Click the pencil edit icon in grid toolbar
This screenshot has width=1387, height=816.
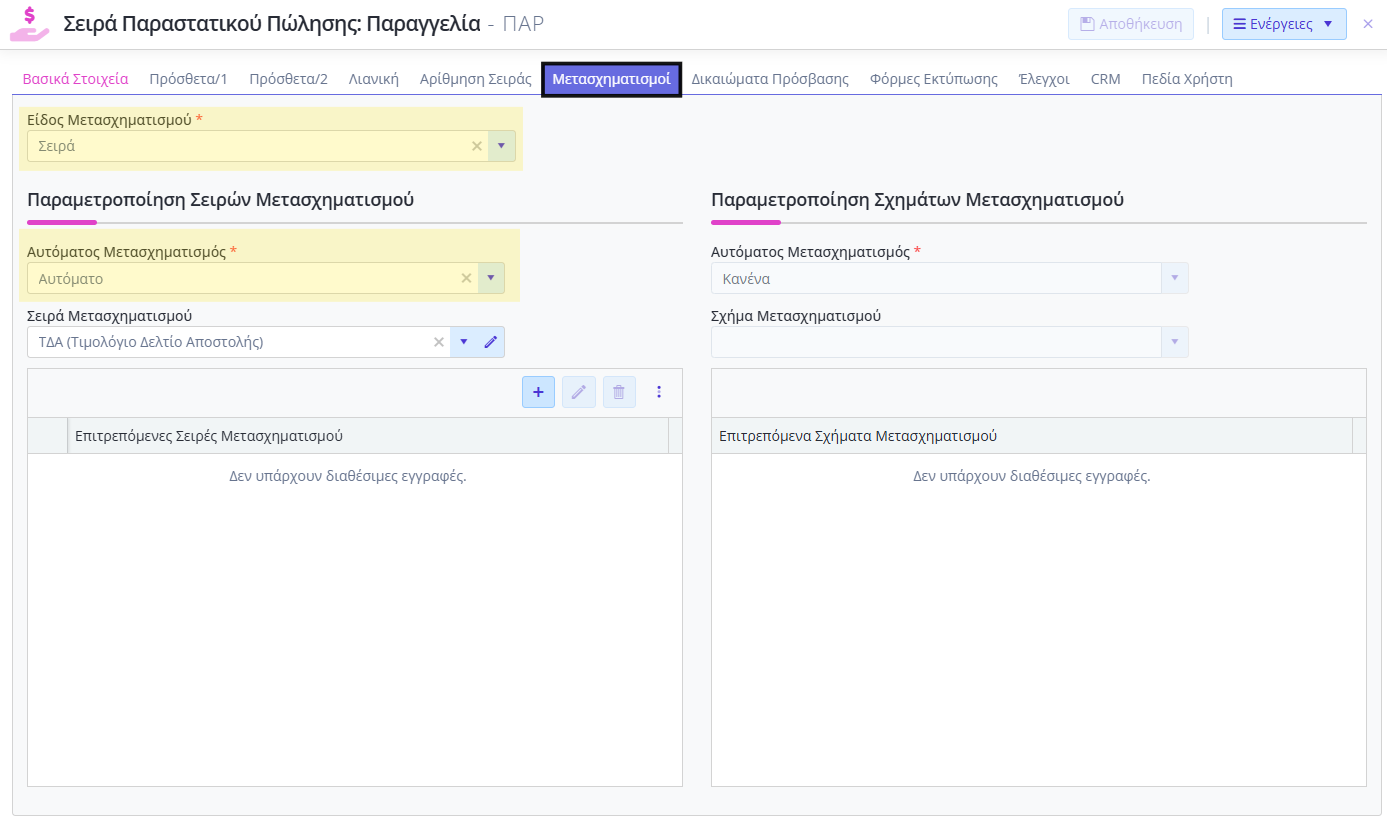pyautogui.click(x=578, y=392)
